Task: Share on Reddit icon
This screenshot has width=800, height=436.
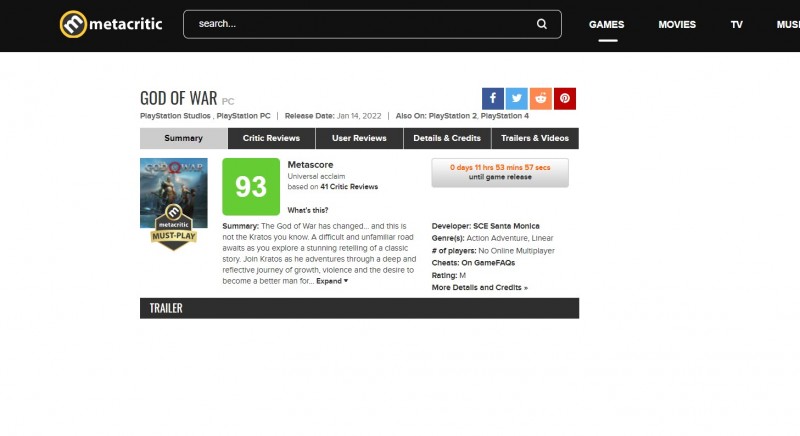Action: click(541, 98)
